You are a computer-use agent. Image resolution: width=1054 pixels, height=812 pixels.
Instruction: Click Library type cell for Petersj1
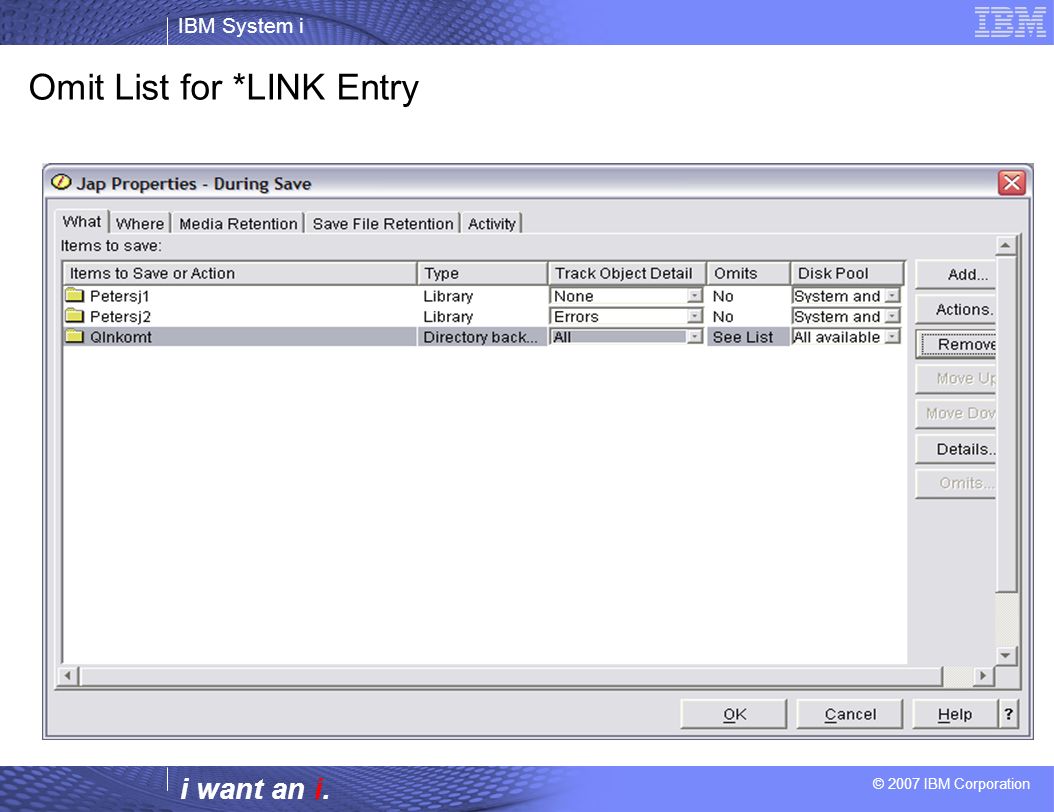click(448, 296)
